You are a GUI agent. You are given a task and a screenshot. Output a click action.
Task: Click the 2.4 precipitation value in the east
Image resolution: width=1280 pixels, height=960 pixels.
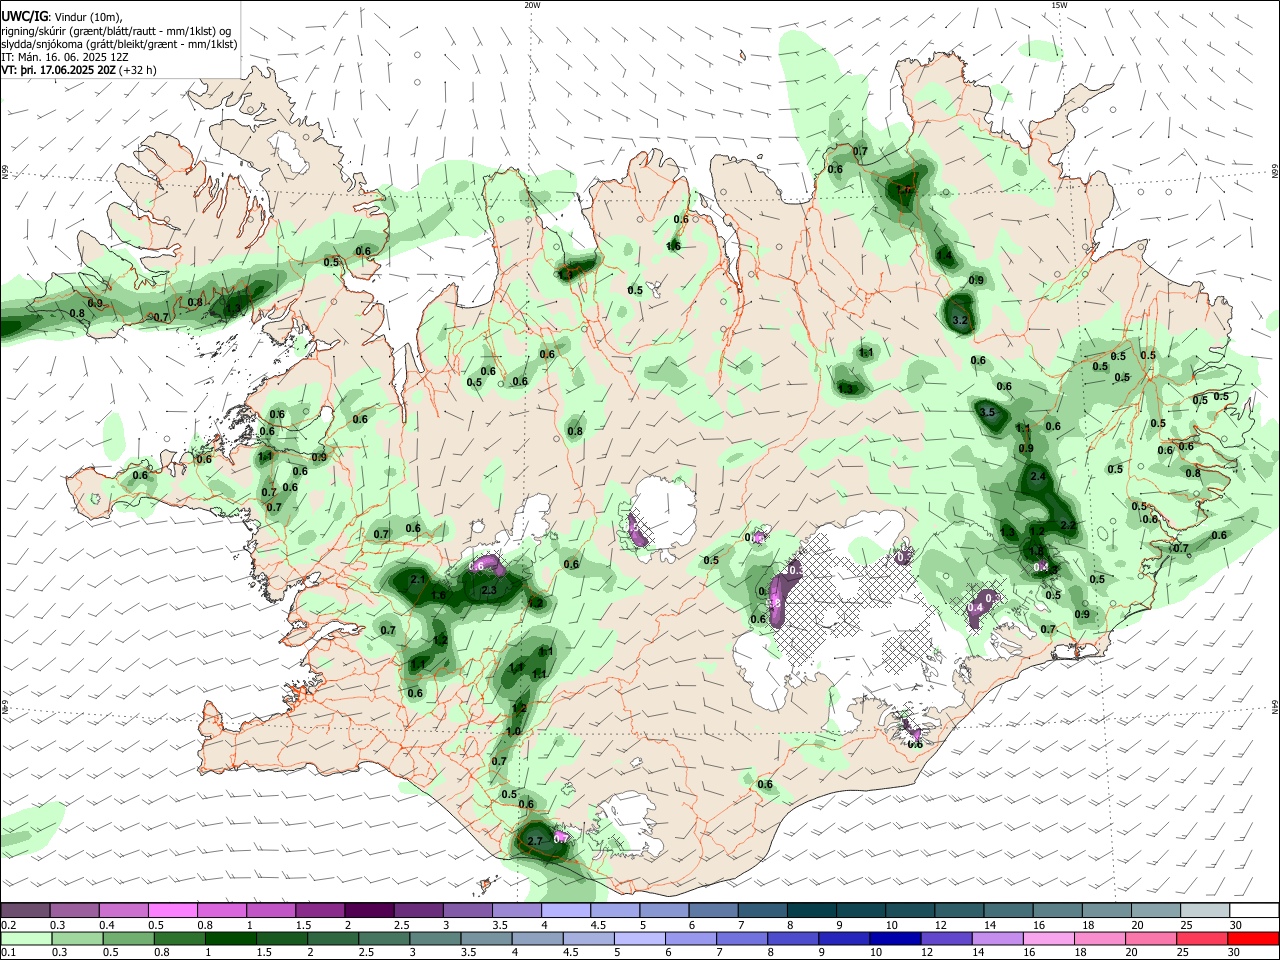tap(1038, 476)
